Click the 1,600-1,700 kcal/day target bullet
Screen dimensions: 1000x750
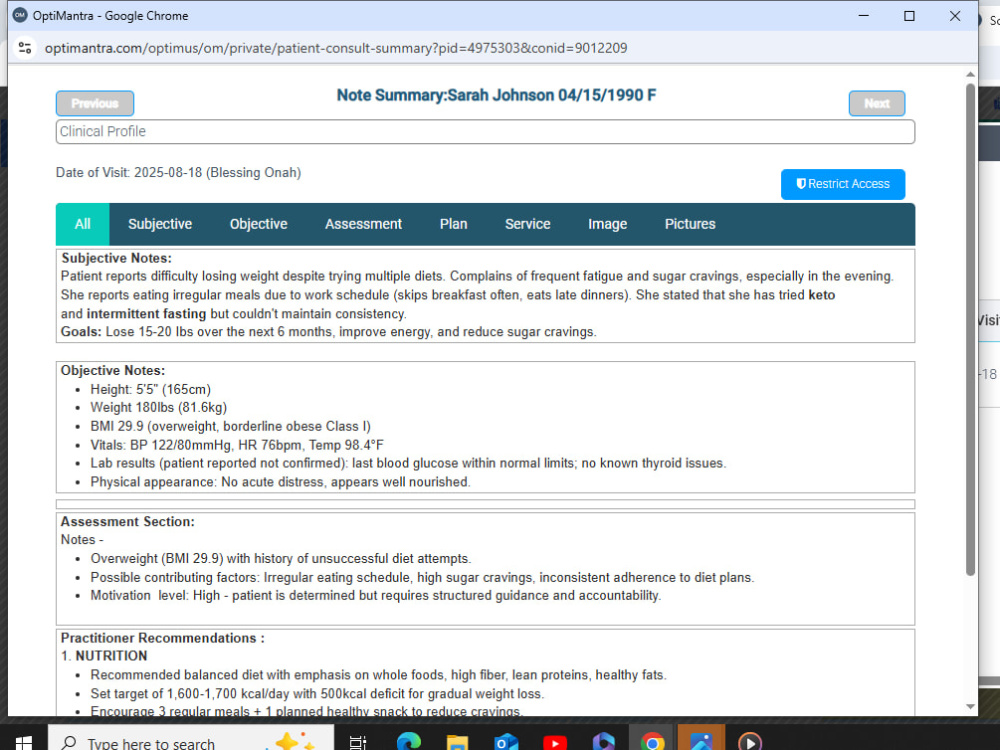tap(317, 693)
